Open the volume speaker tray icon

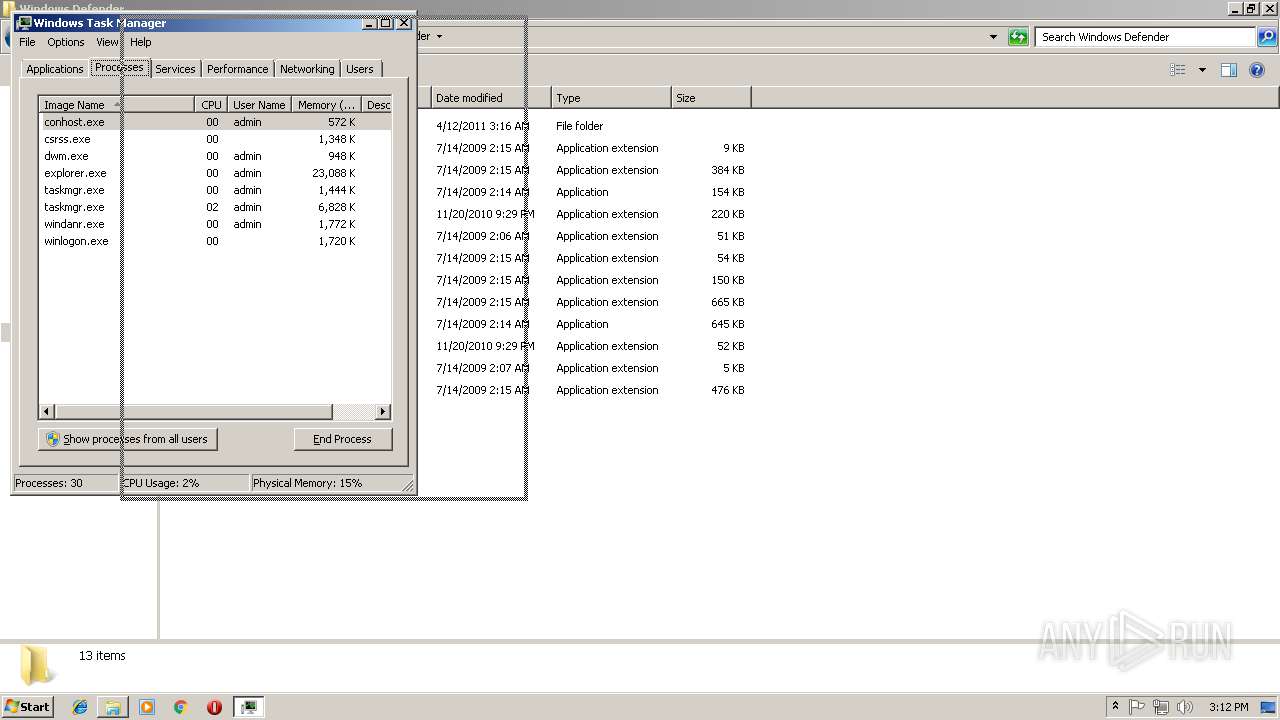pos(1185,707)
